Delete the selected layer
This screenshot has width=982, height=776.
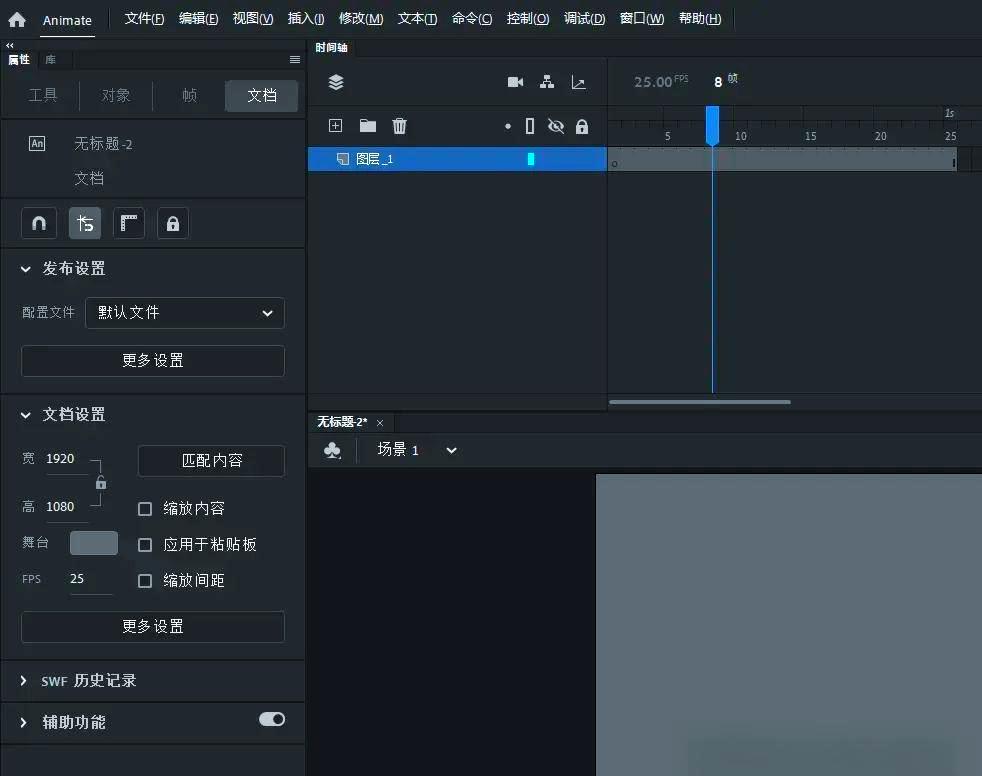point(399,126)
